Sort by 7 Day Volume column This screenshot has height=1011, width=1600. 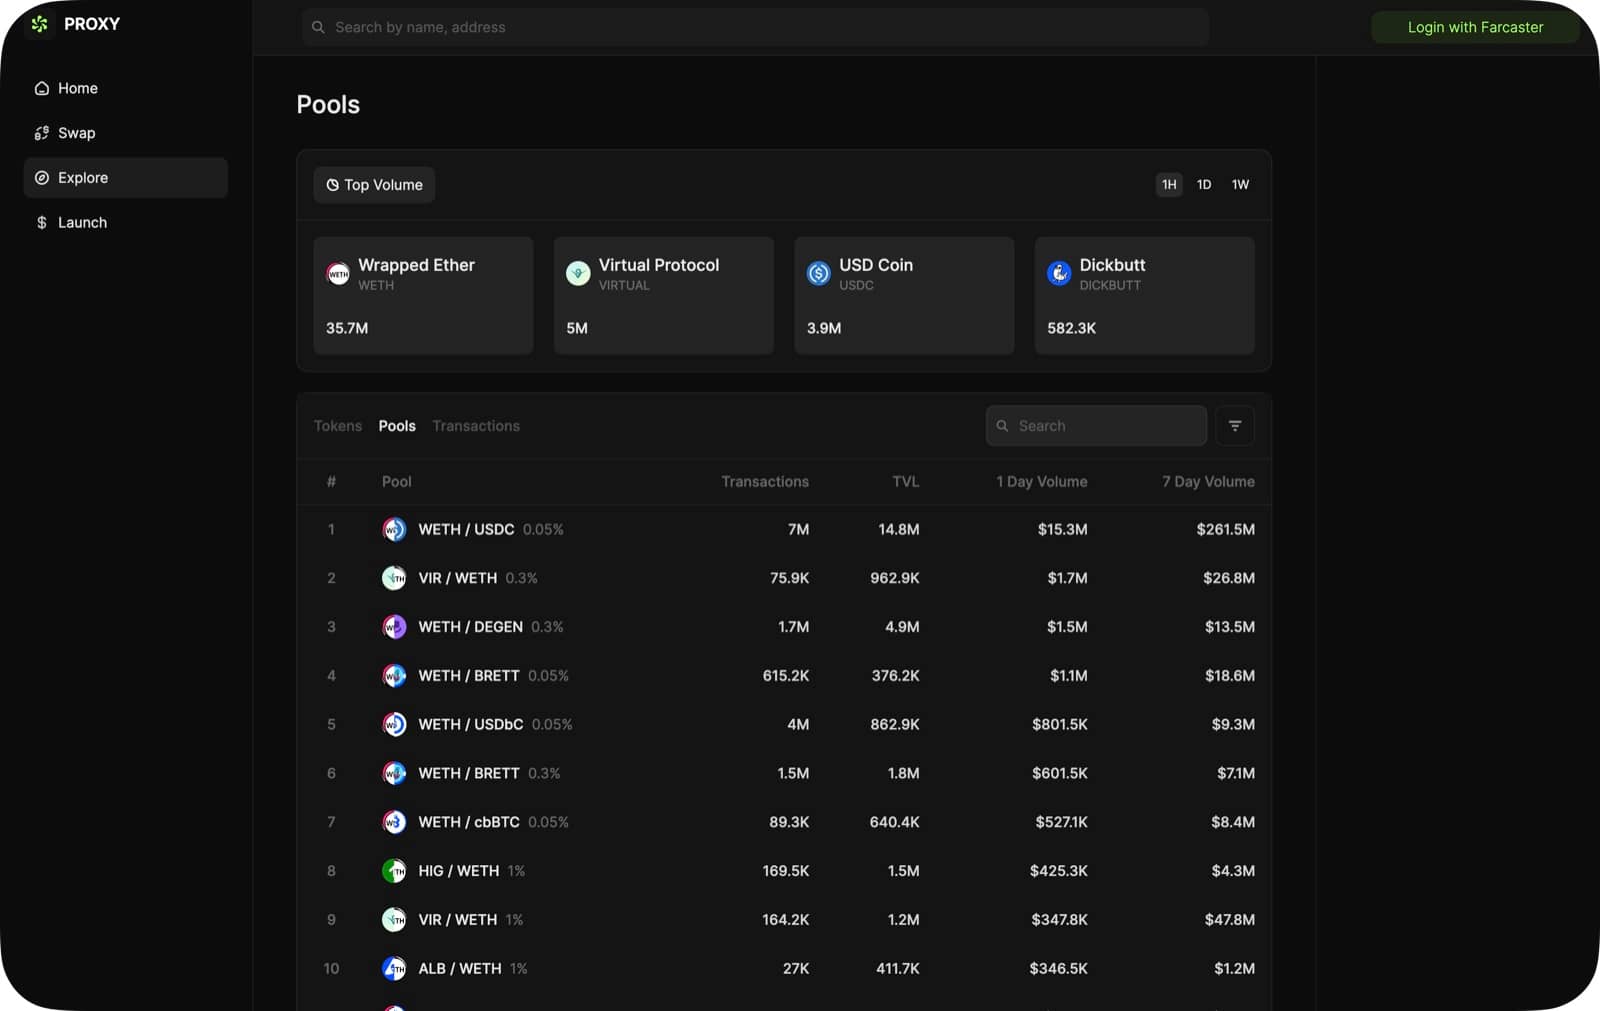pyautogui.click(x=1208, y=482)
